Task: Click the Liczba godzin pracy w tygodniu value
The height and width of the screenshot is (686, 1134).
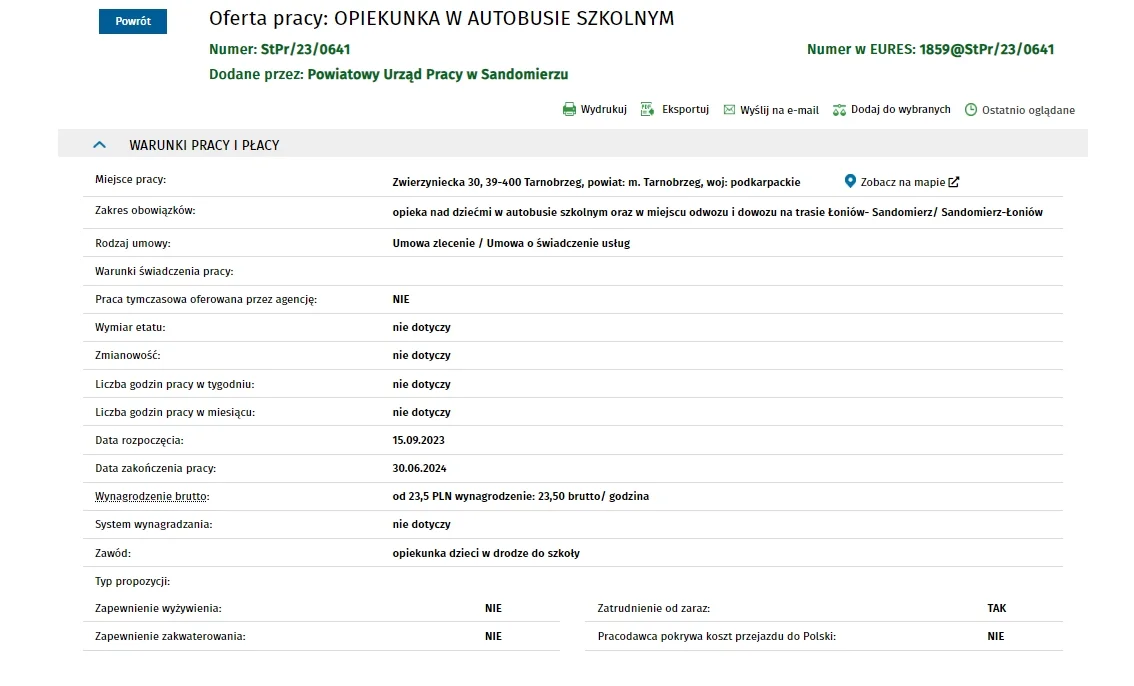Action: point(422,385)
